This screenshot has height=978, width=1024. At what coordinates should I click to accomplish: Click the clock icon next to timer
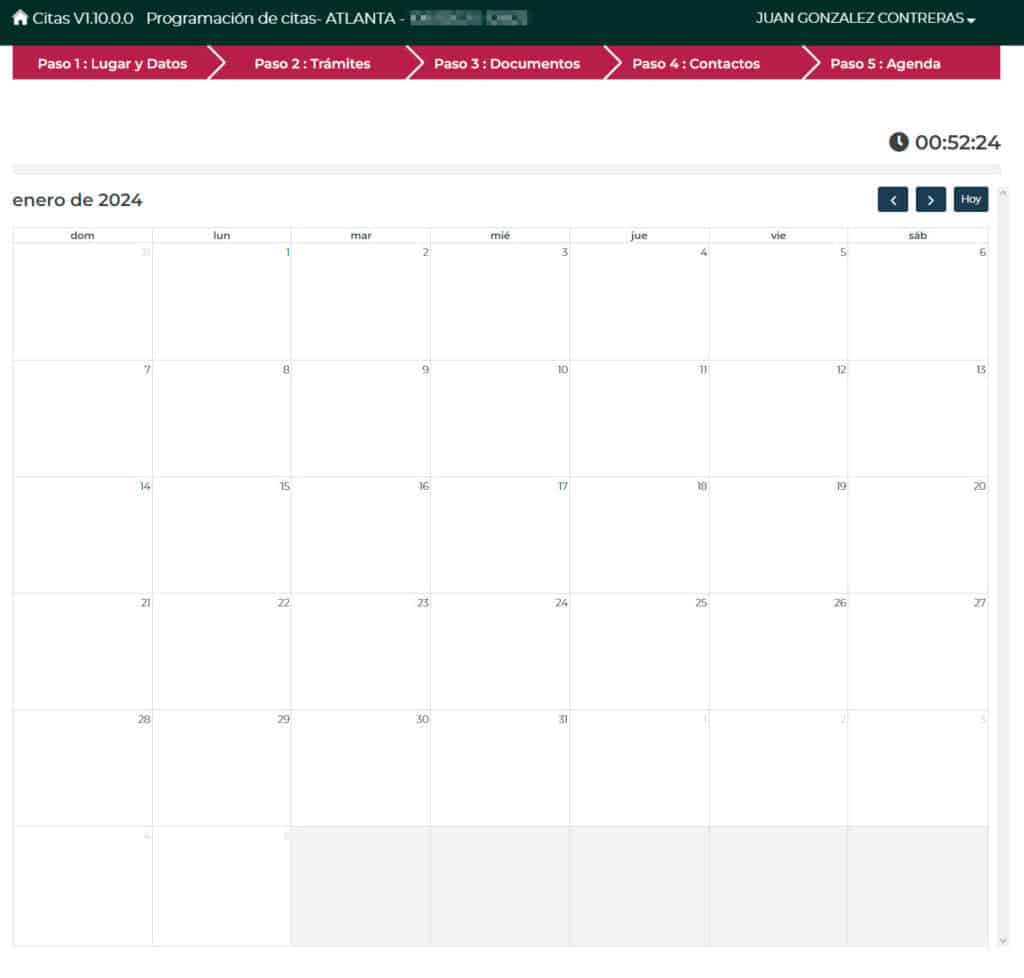pyautogui.click(x=899, y=142)
